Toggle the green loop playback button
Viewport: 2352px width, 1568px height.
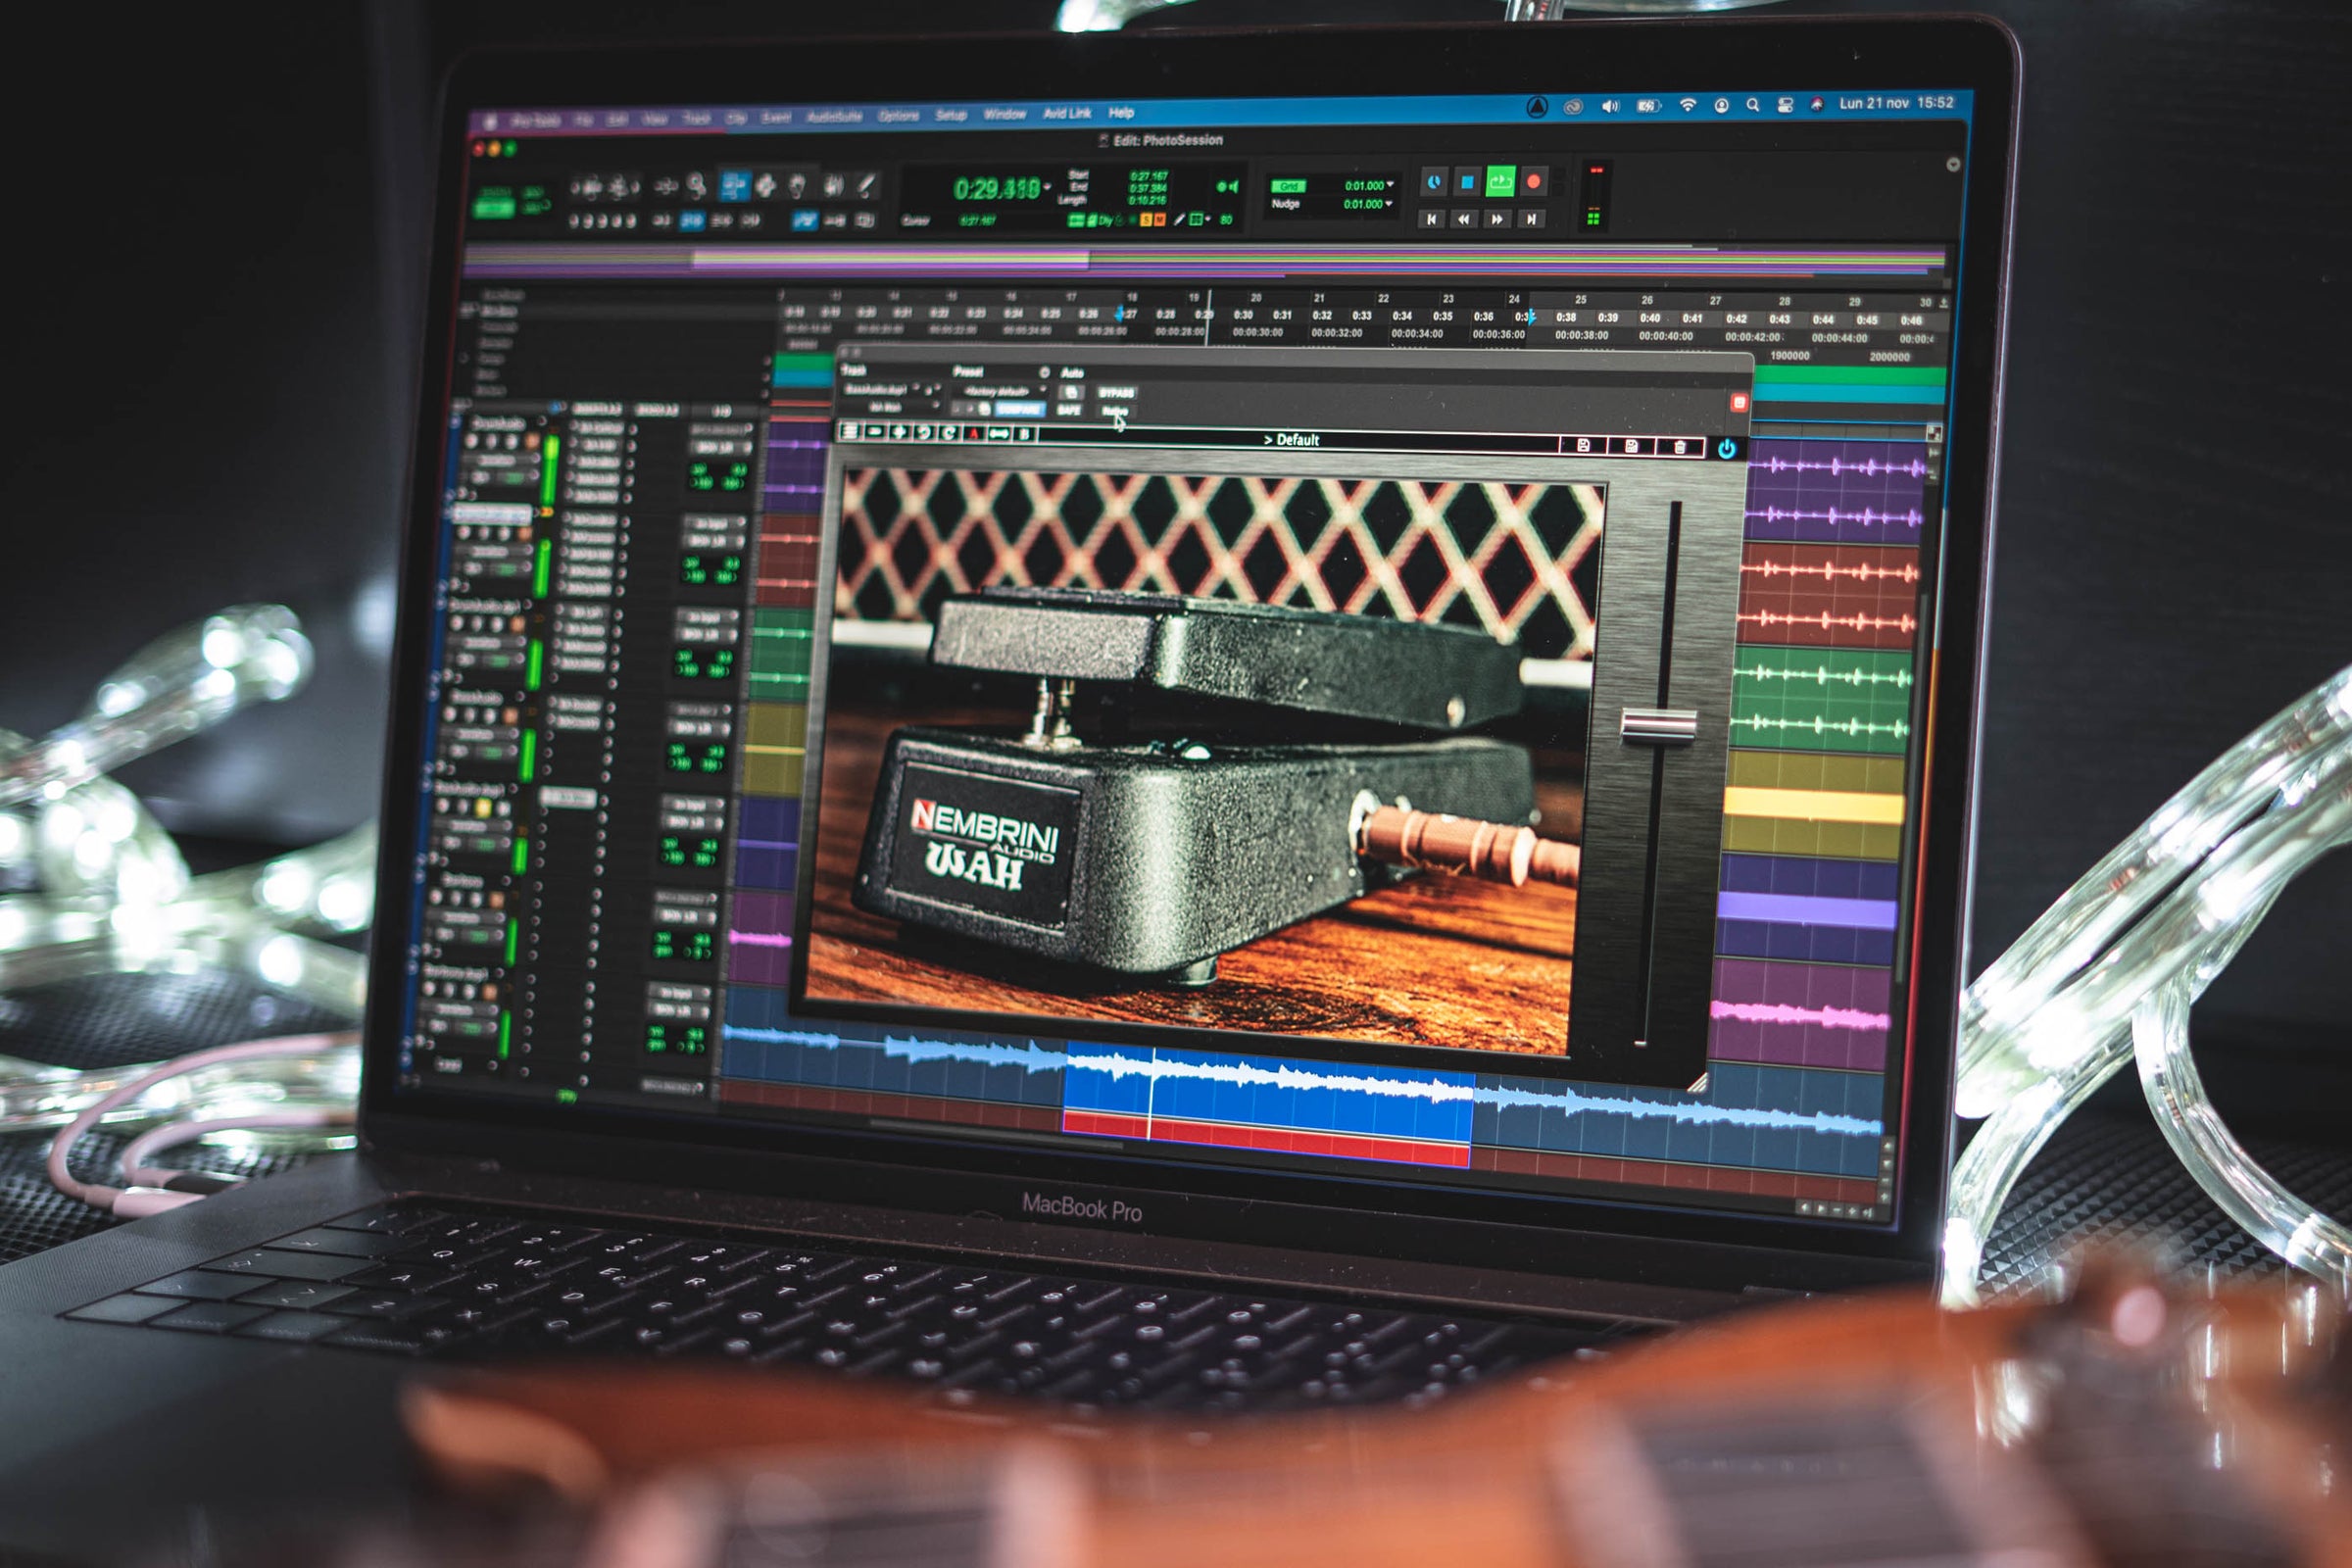(1500, 181)
